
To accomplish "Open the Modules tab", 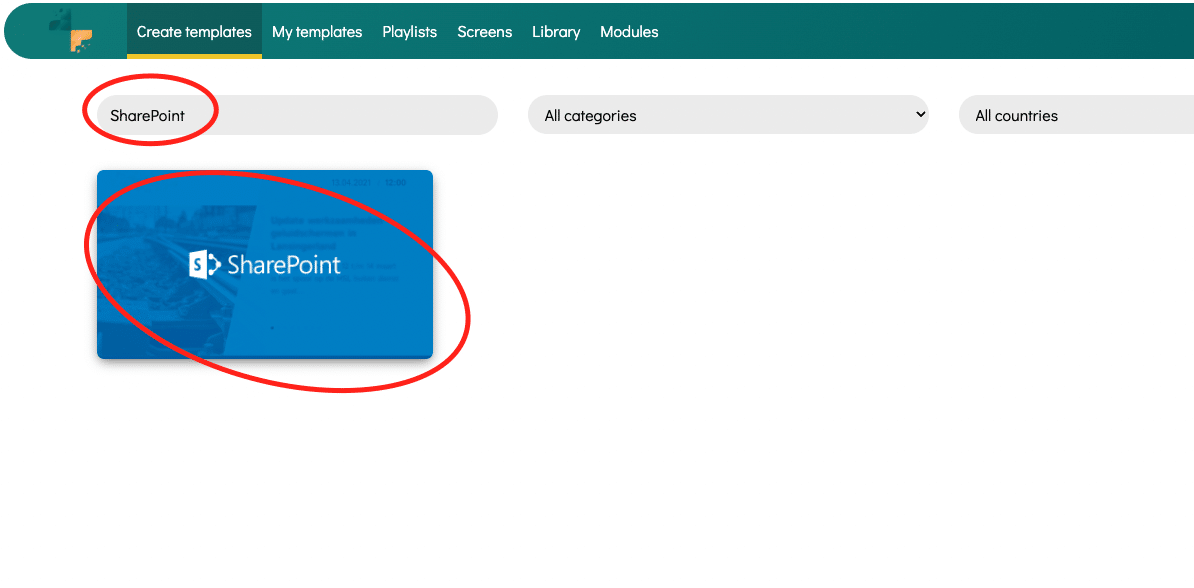I will (x=629, y=32).
